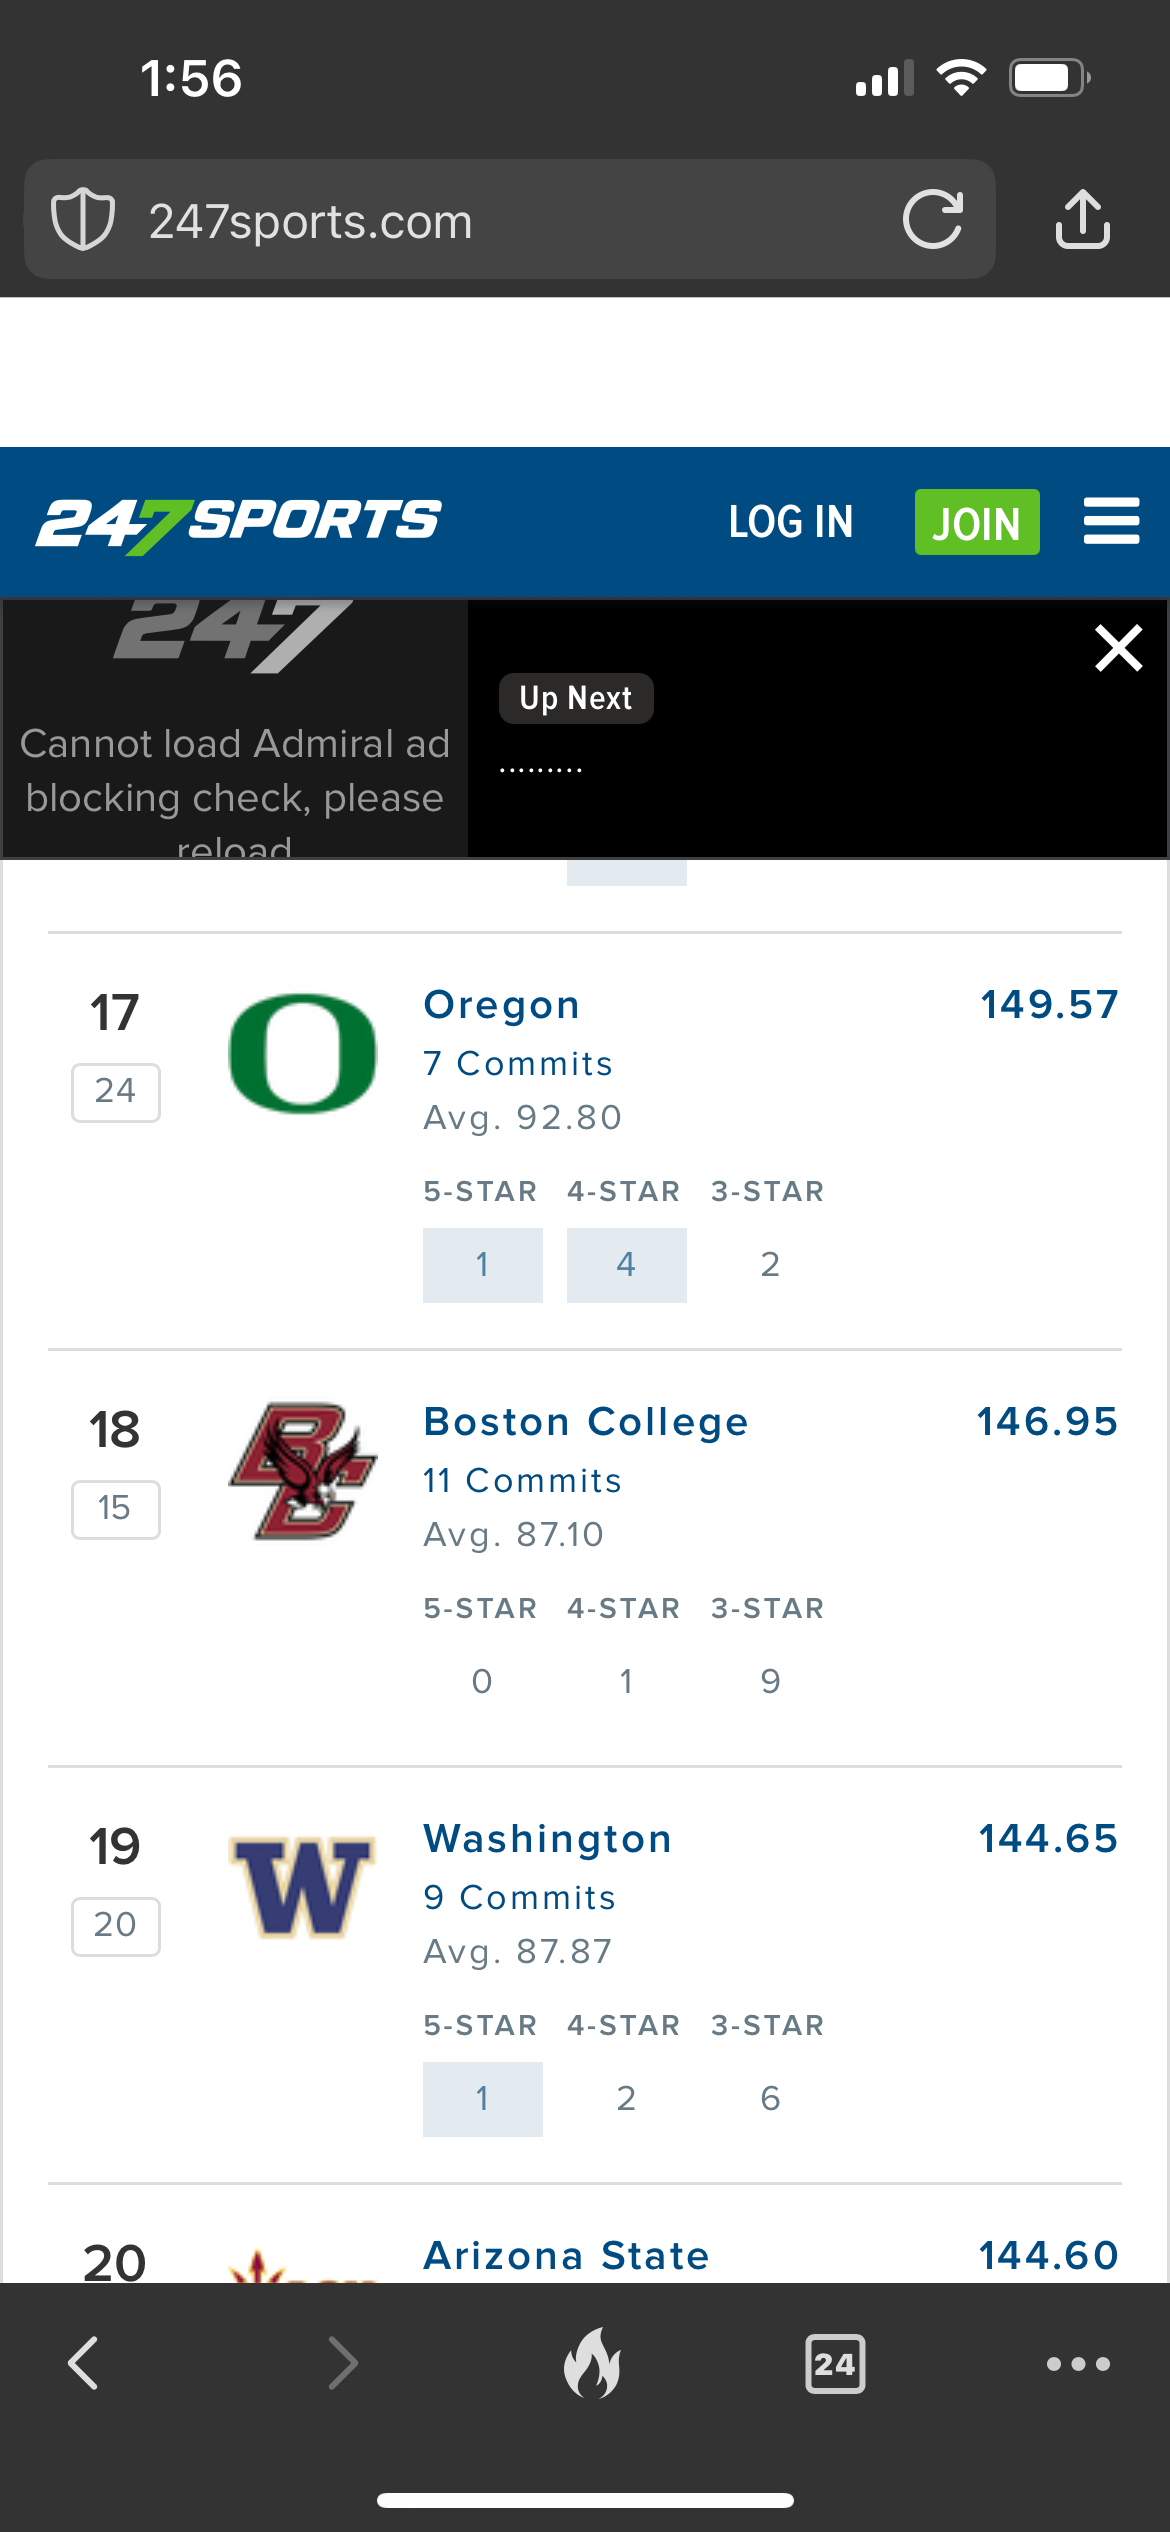Tap the 247Sports home logo
Image resolution: width=1170 pixels, height=2532 pixels.
pyautogui.click(x=239, y=522)
